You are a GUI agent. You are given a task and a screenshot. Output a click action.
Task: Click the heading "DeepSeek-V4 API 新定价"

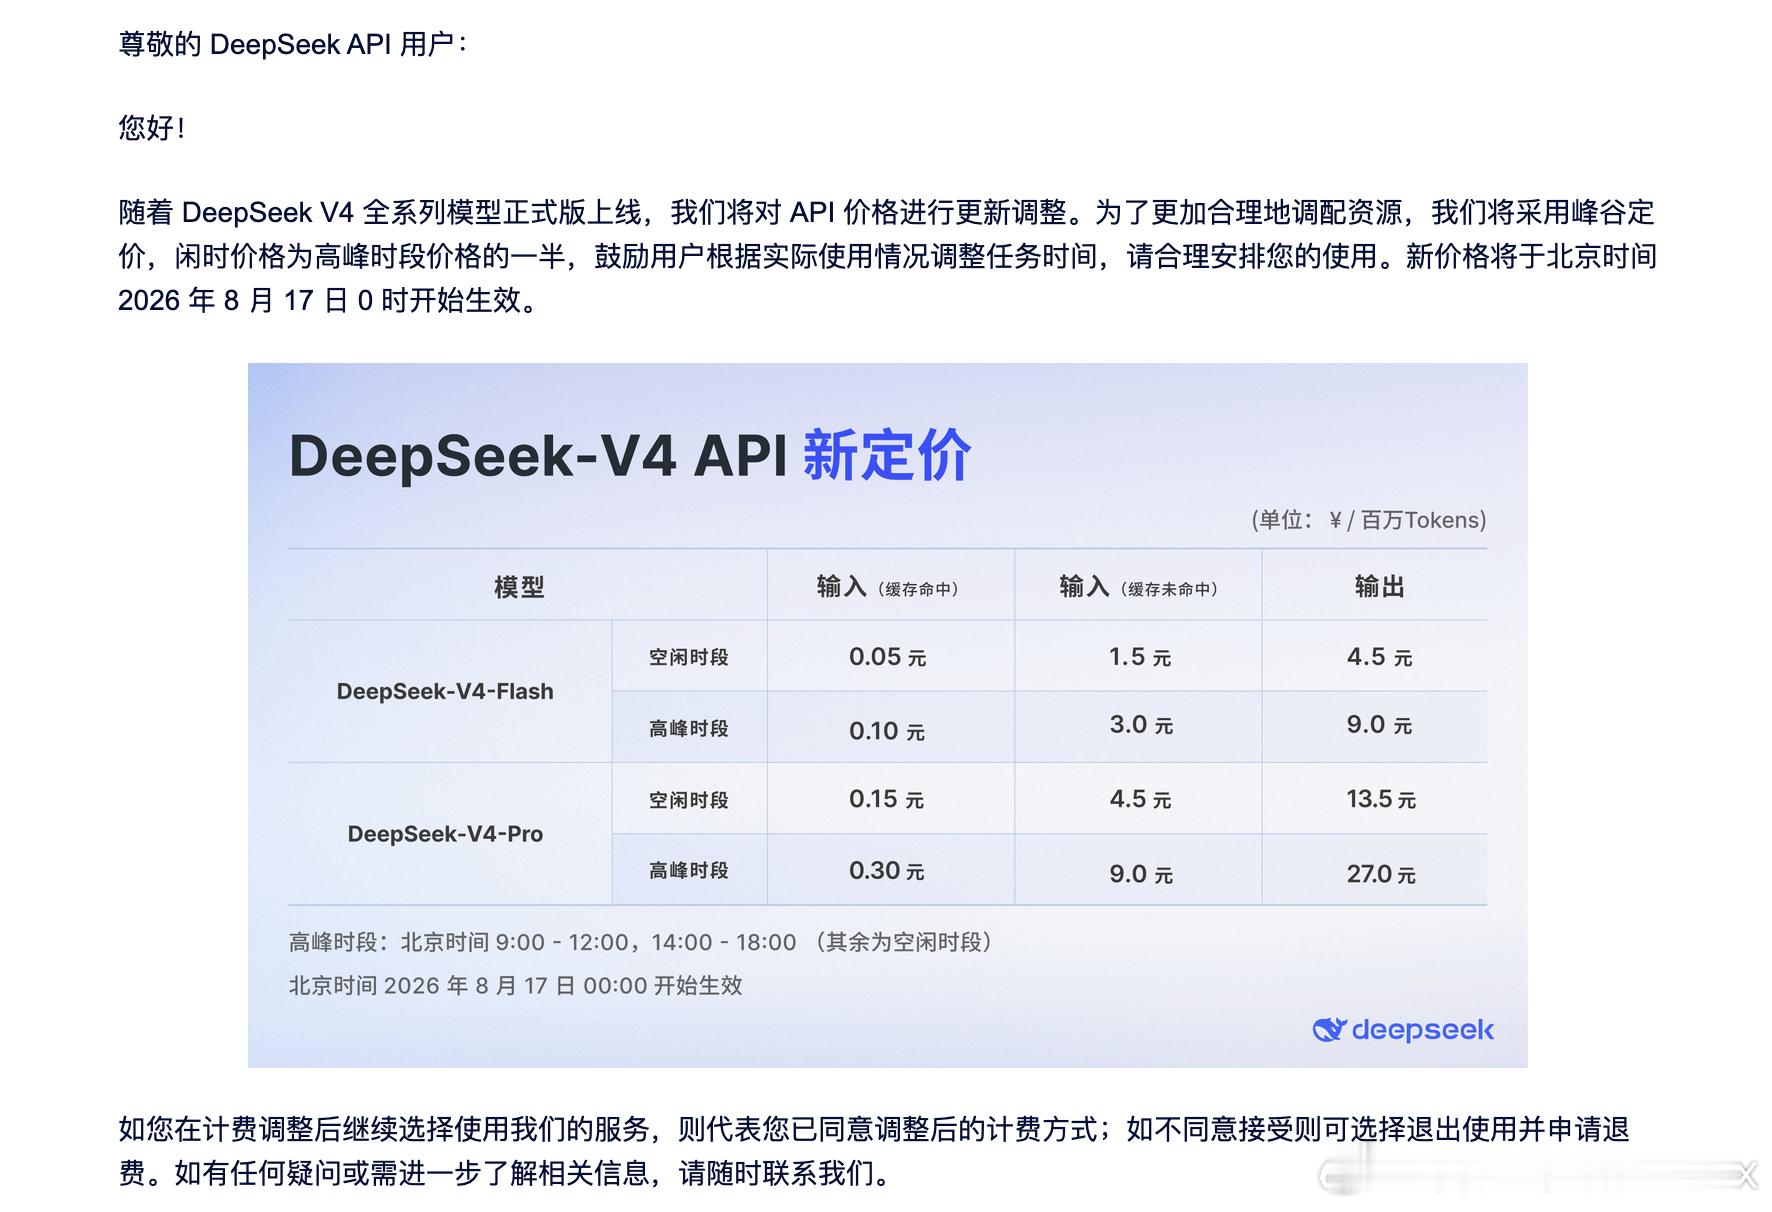point(630,456)
